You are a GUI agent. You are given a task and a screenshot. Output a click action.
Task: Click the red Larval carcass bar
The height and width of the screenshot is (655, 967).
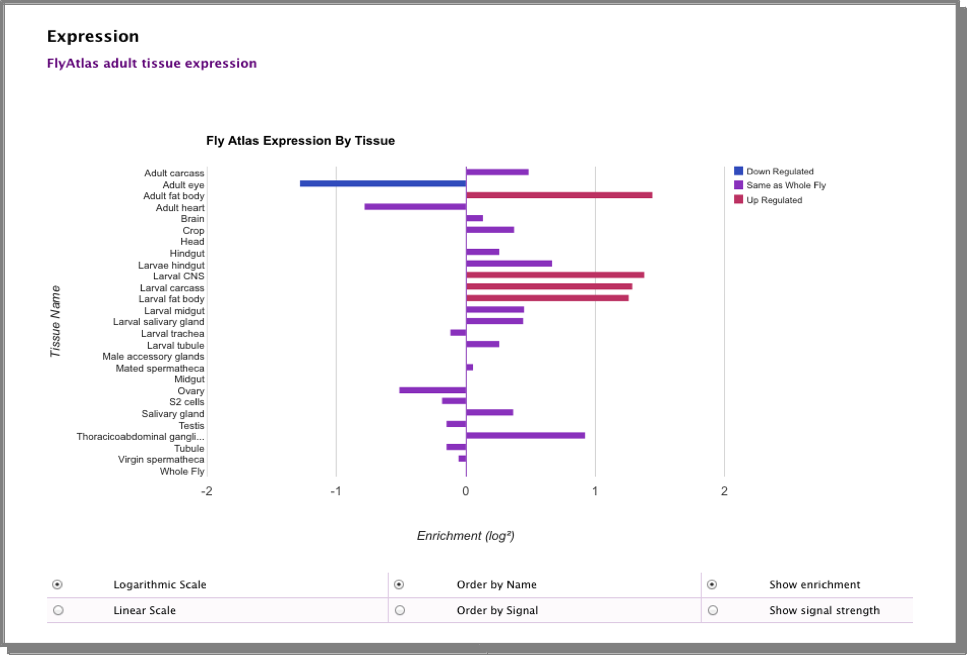[x=549, y=286]
